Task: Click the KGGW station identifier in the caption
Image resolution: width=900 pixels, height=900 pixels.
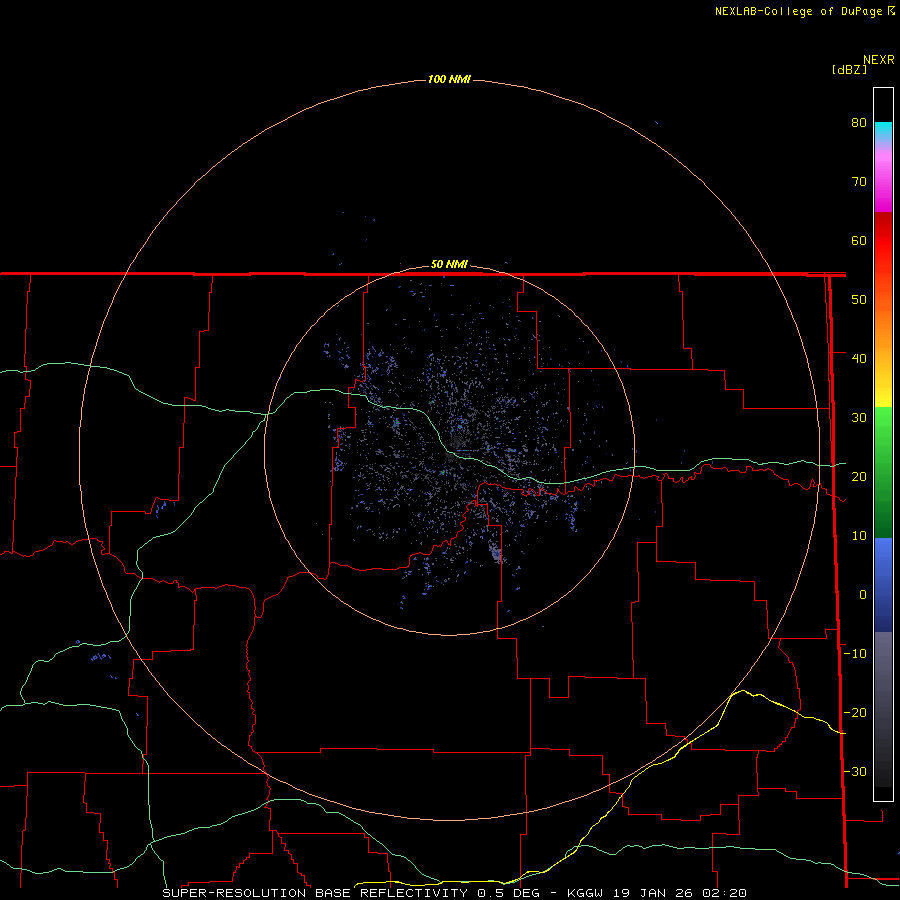Action: click(585, 893)
